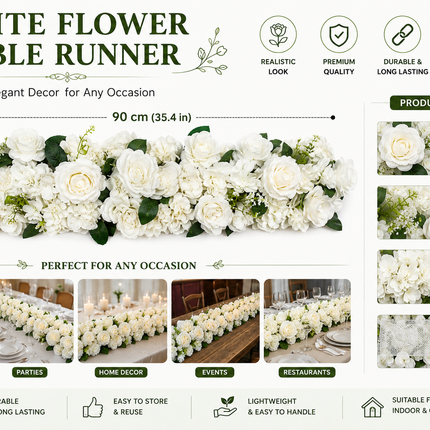
Task: Open the white hydrangea detail thumbnail
Action: [404, 276]
